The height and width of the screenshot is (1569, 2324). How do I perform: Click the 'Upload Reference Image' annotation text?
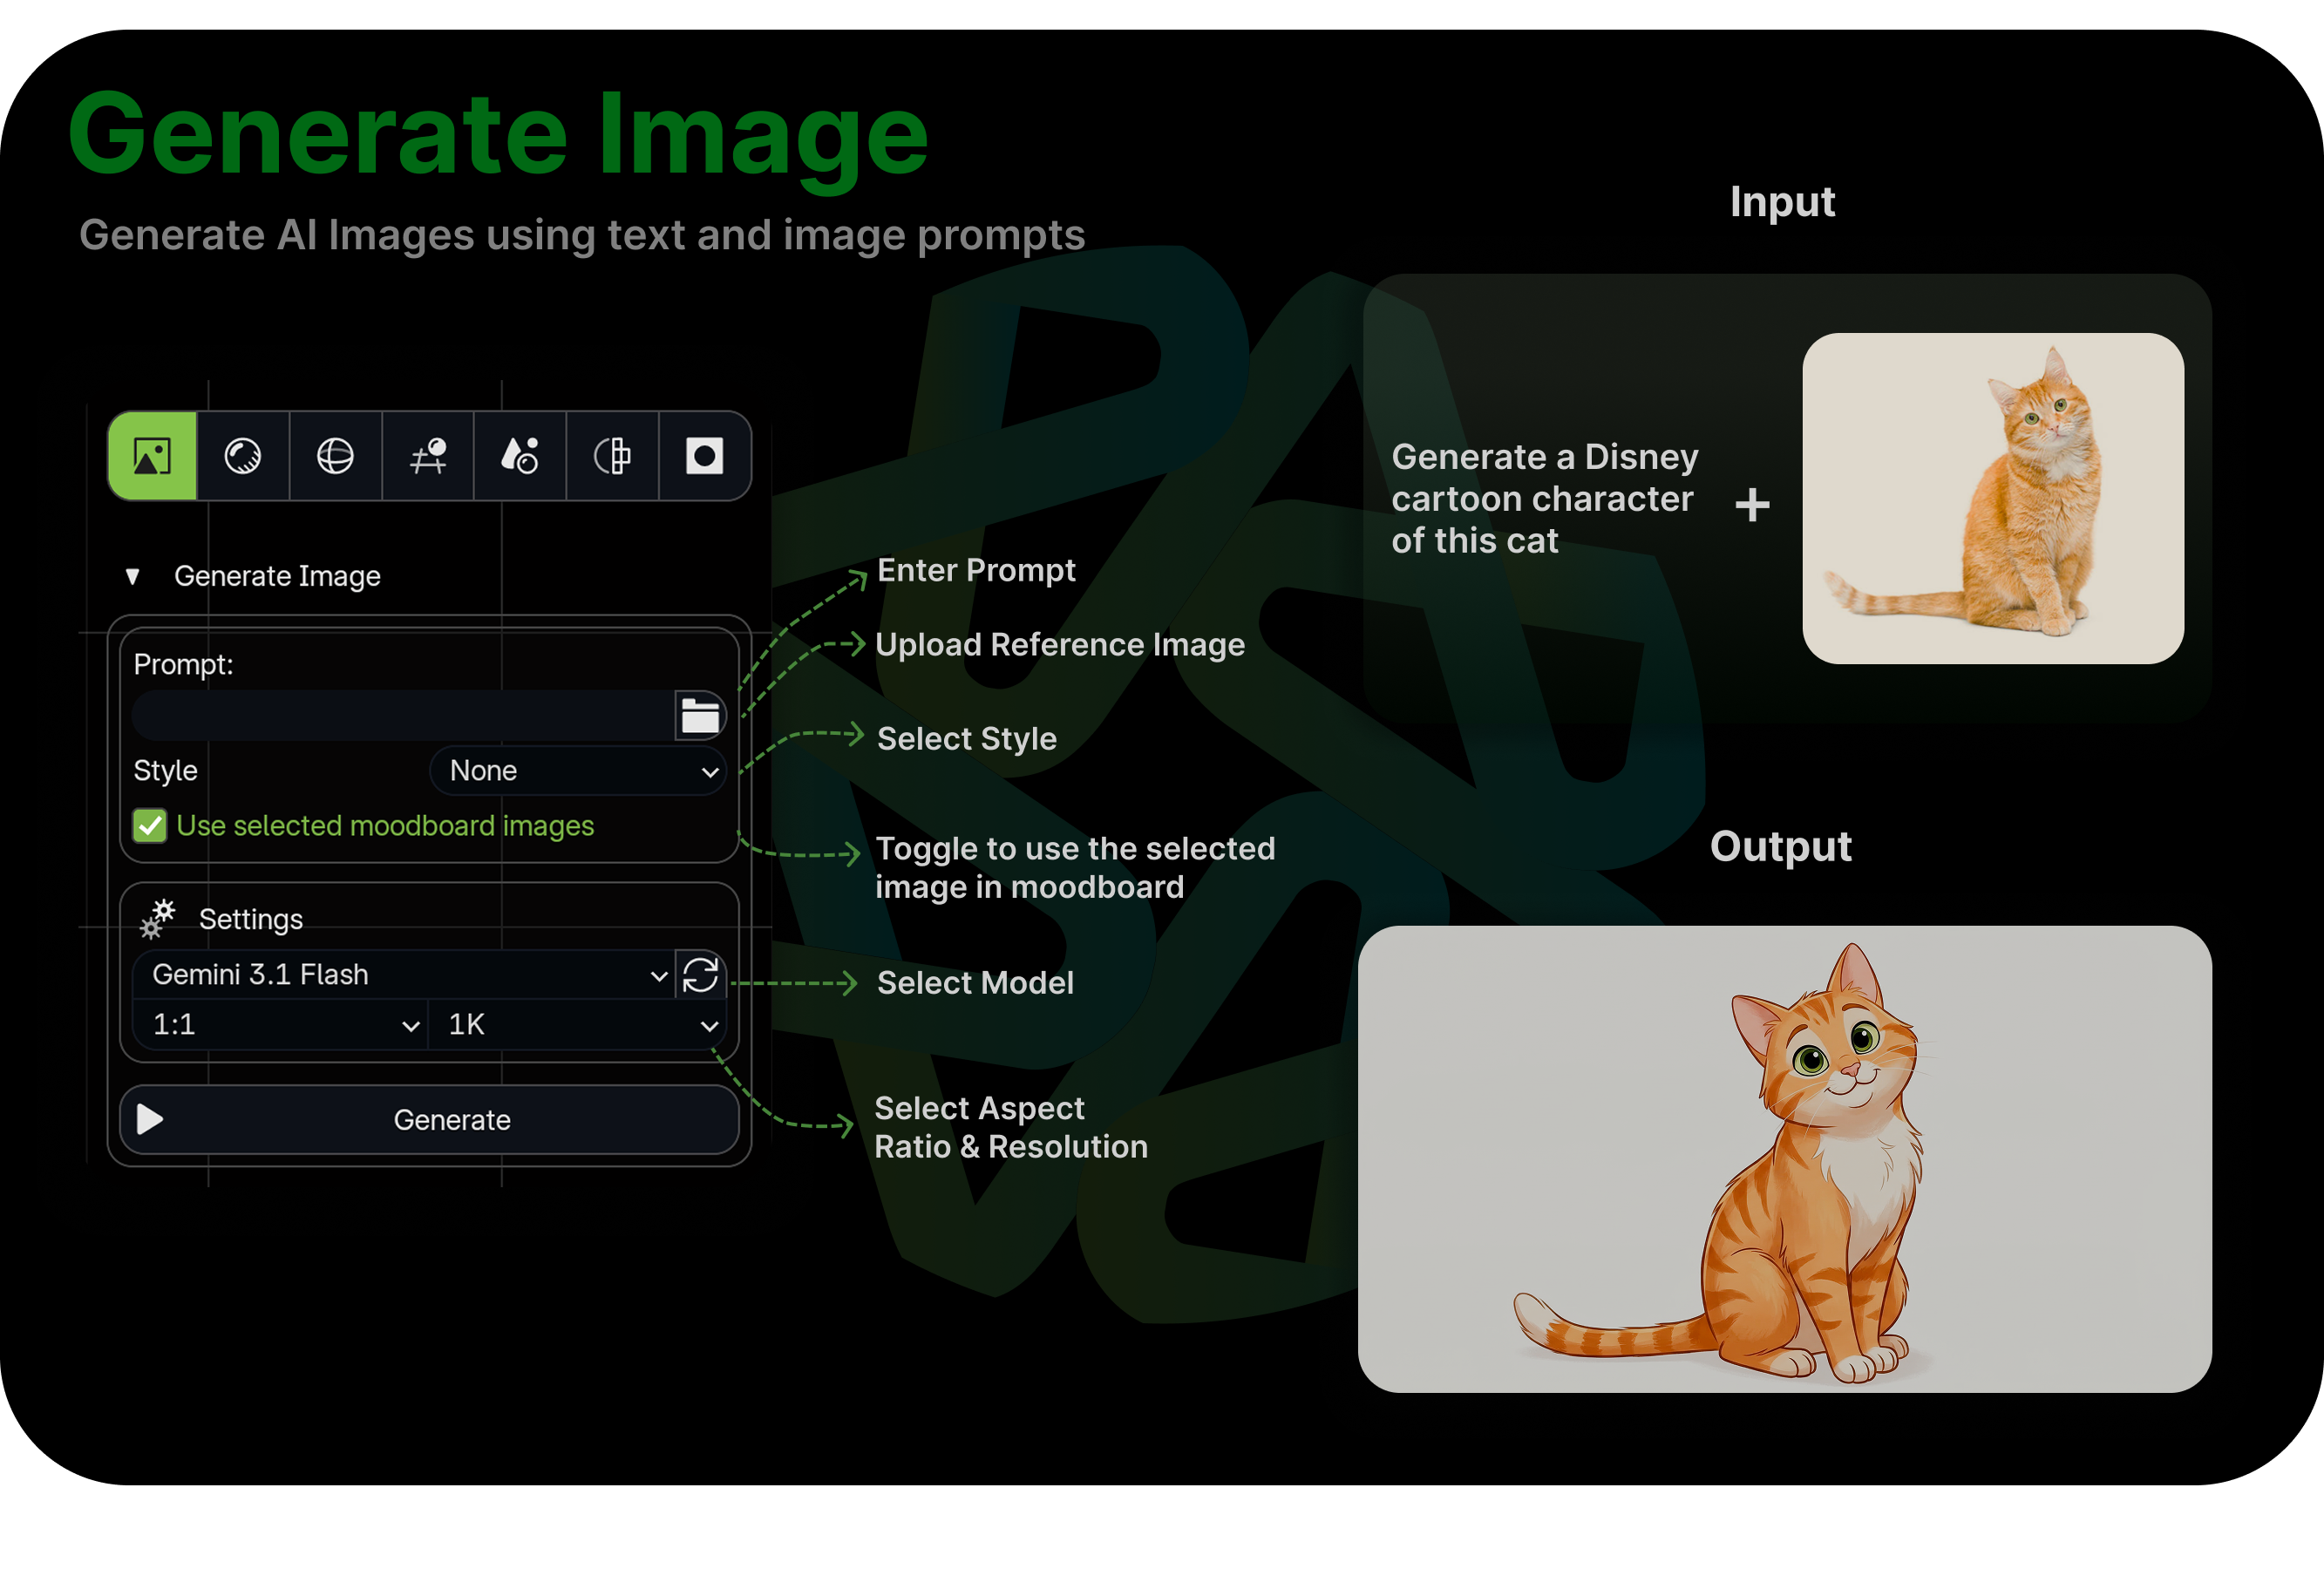(1060, 645)
